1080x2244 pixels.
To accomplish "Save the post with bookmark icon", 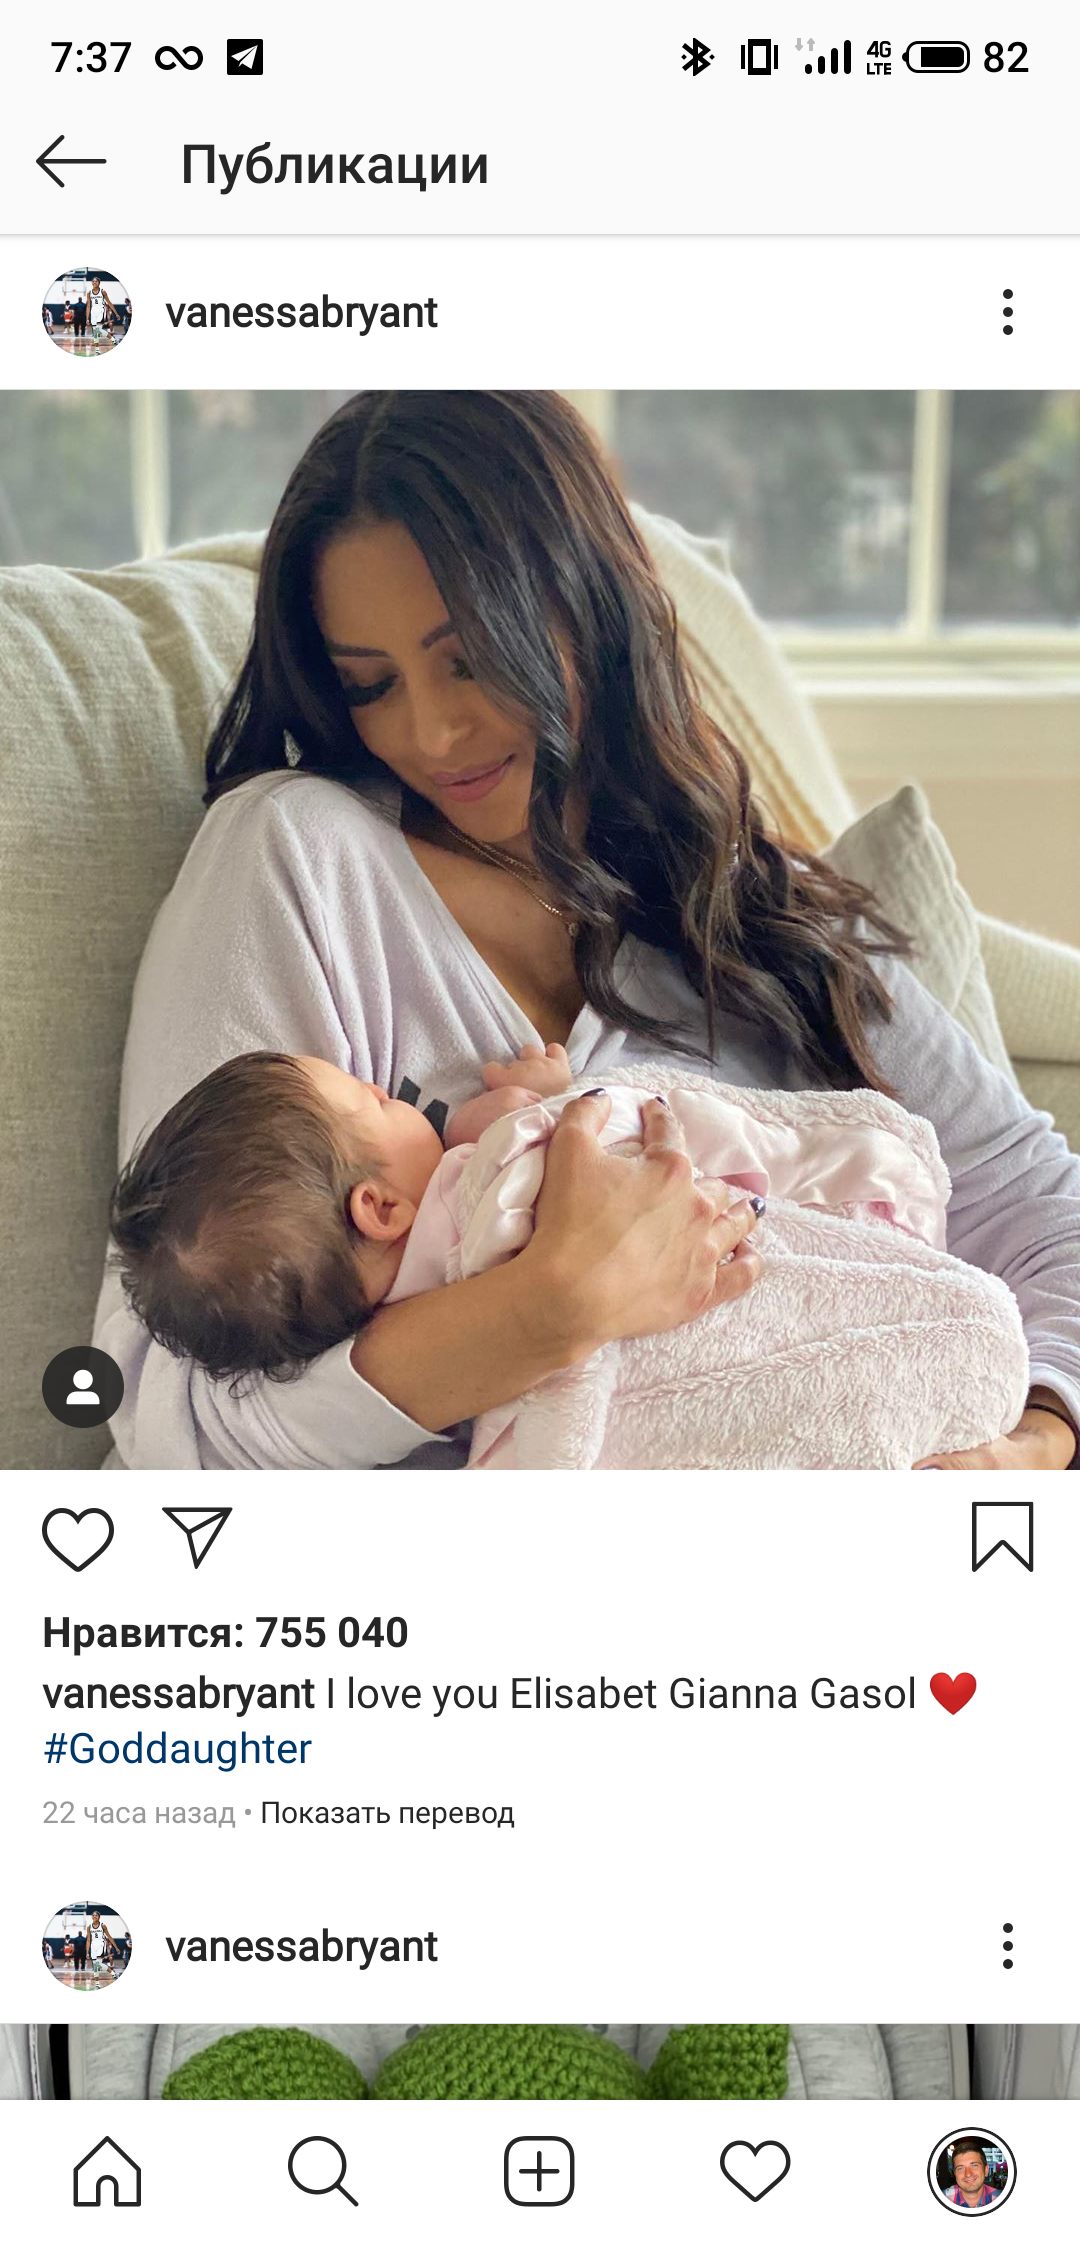I will pyautogui.click(x=1002, y=1537).
